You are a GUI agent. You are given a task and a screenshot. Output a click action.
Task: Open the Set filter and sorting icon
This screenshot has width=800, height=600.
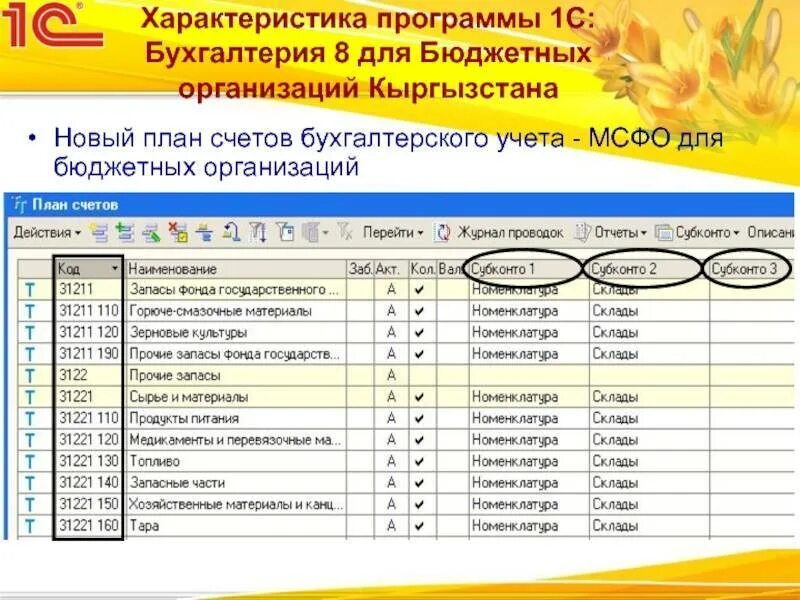pos(258,233)
